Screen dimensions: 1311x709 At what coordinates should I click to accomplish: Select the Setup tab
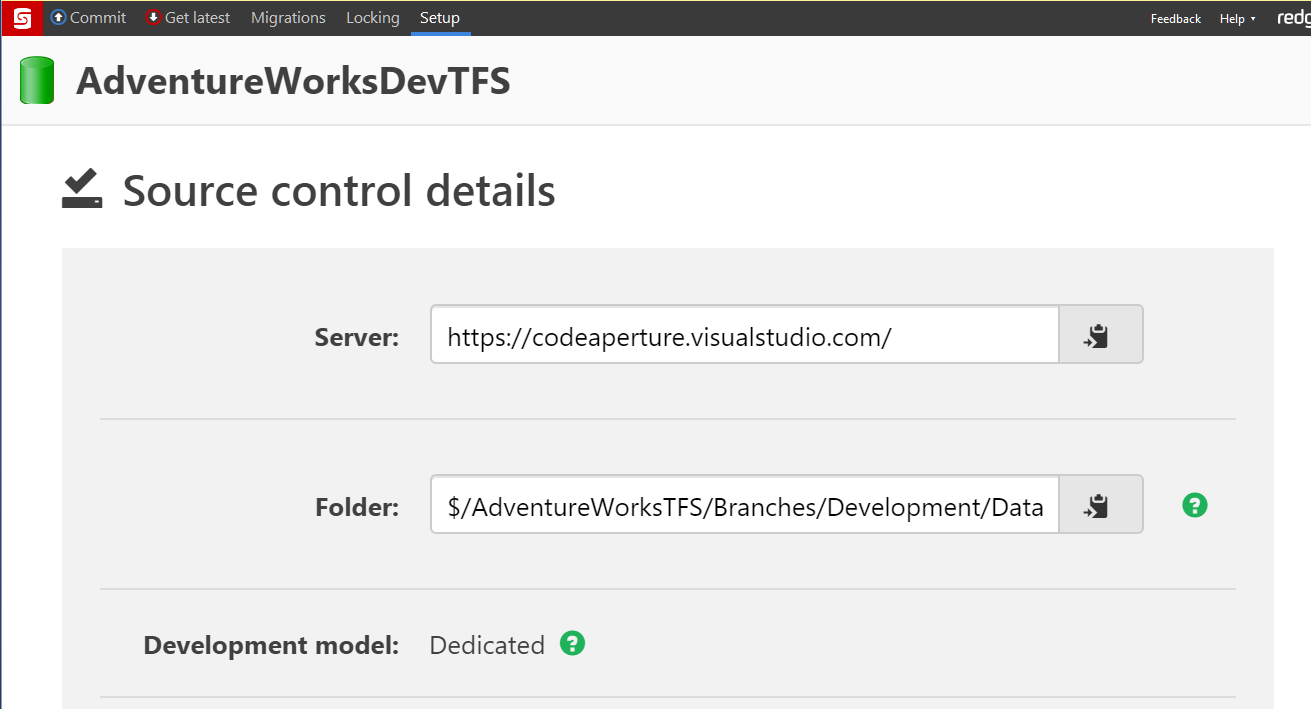pos(440,18)
